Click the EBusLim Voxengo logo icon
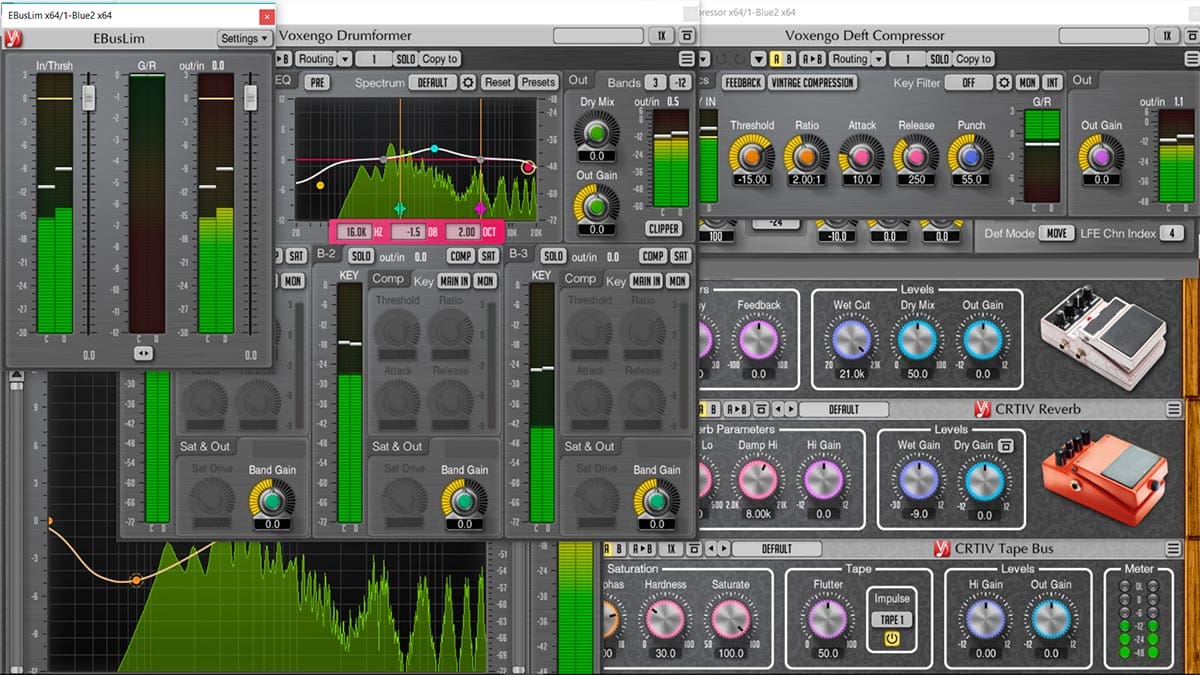1200x675 pixels. 14,38
